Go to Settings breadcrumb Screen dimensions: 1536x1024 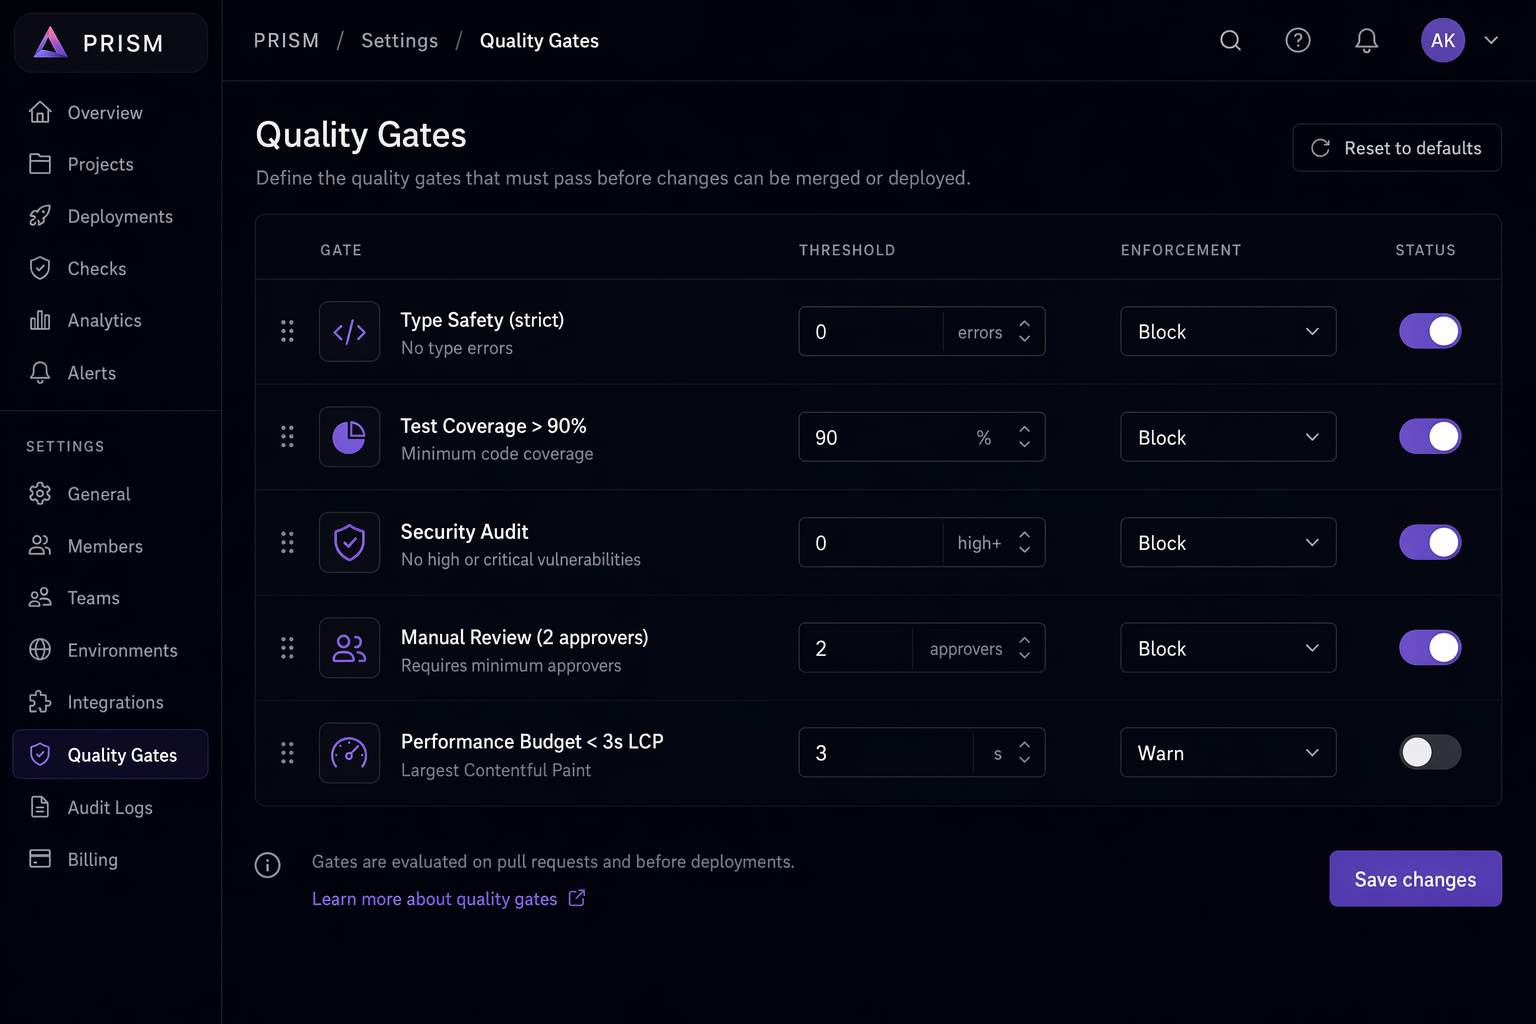[399, 40]
